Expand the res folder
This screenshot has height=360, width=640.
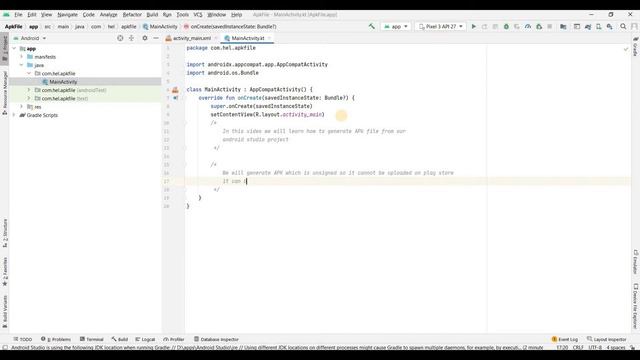click(22, 107)
